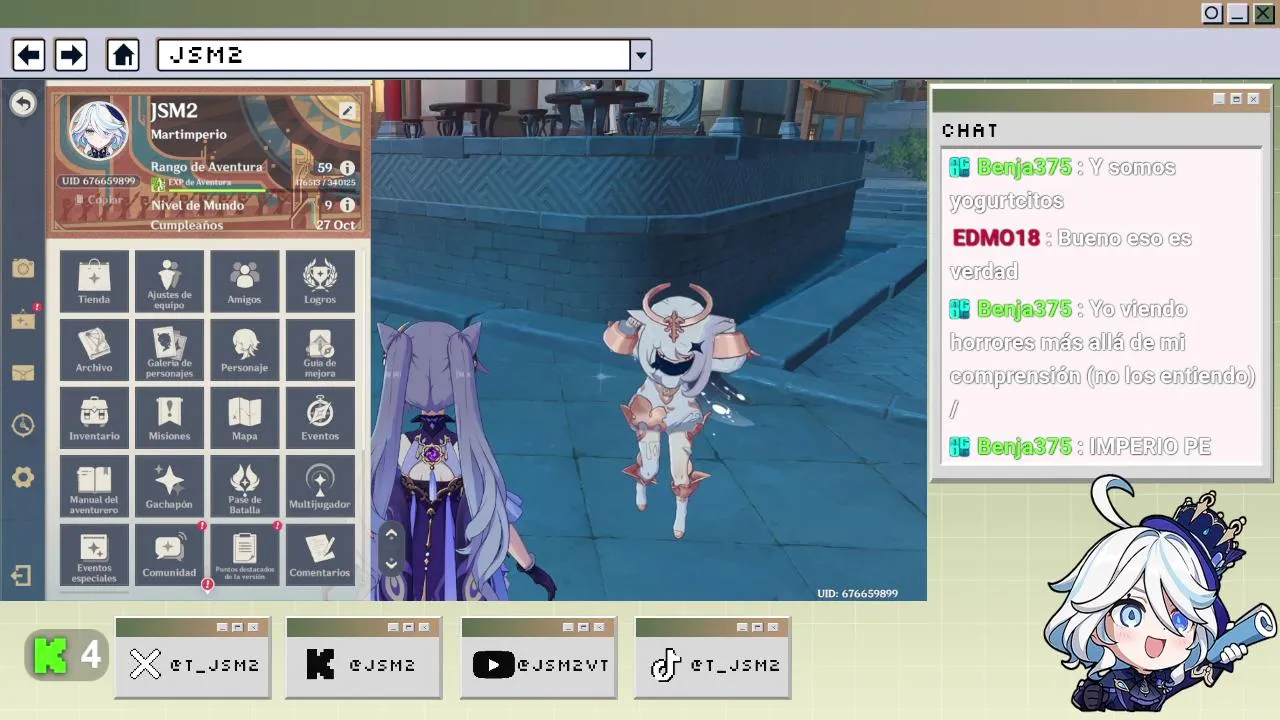The image size is (1280, 720).
Task: Expand the JSM2 address bar dropdown
Action: pyautogui.click(x=641, y=55)
